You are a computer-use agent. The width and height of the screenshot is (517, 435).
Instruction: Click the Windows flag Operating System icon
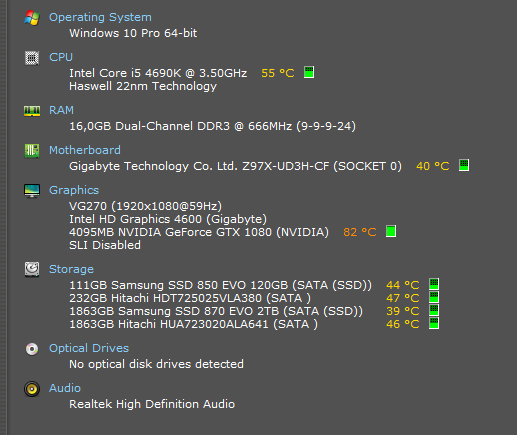tap(32, 18)
